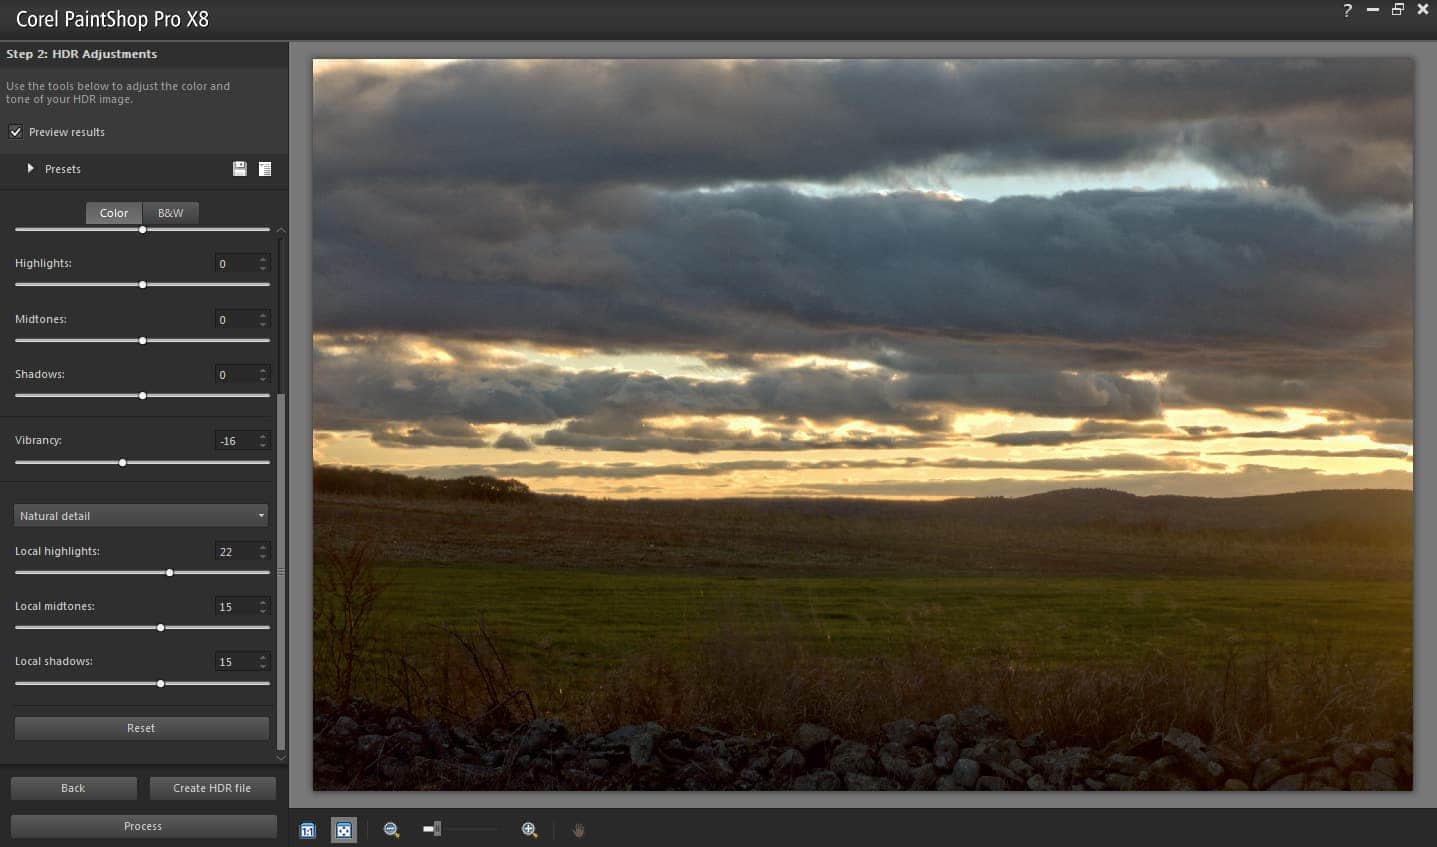
Task: Expand the Presets section
Action: click(x=31, y=169)
